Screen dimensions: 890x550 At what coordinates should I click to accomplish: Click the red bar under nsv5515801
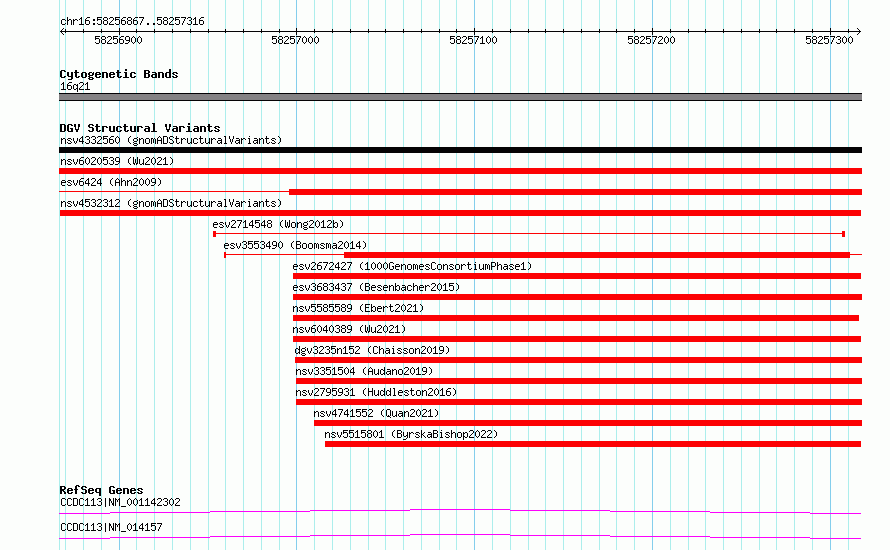593,444
